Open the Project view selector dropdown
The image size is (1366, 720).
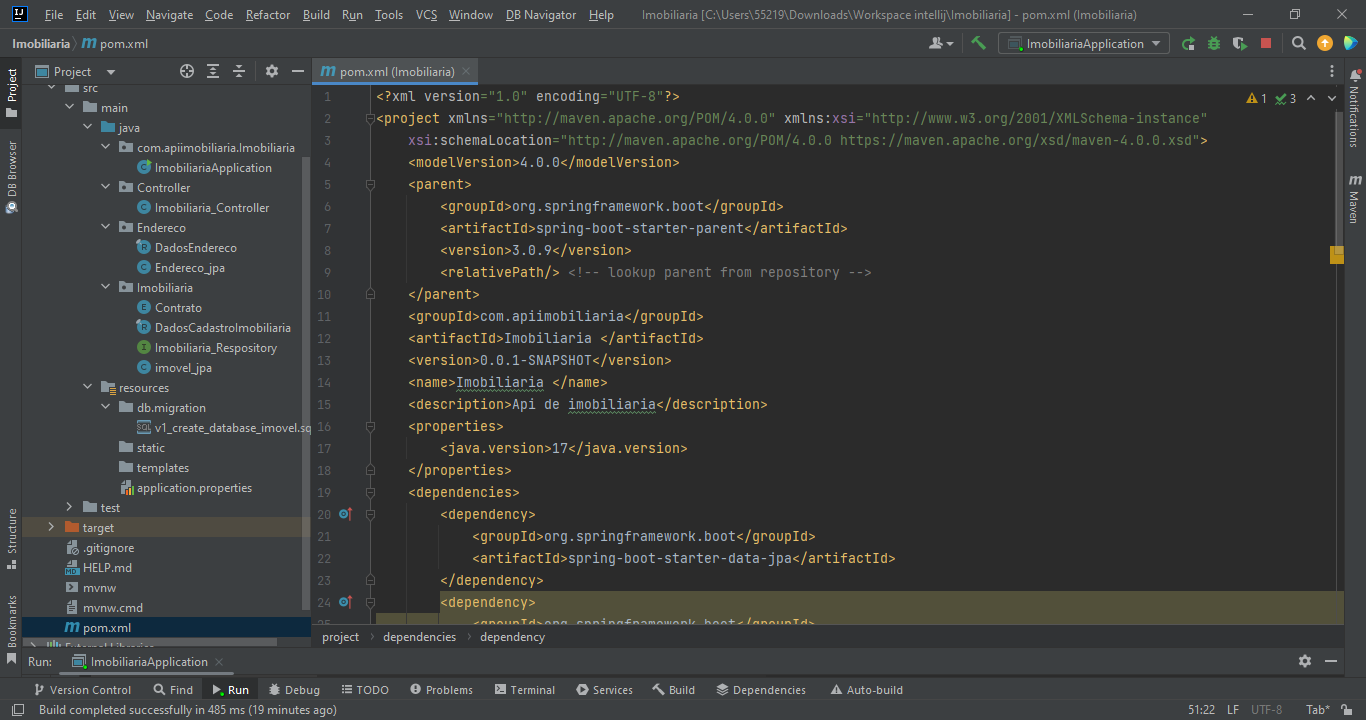click(75, 71)
